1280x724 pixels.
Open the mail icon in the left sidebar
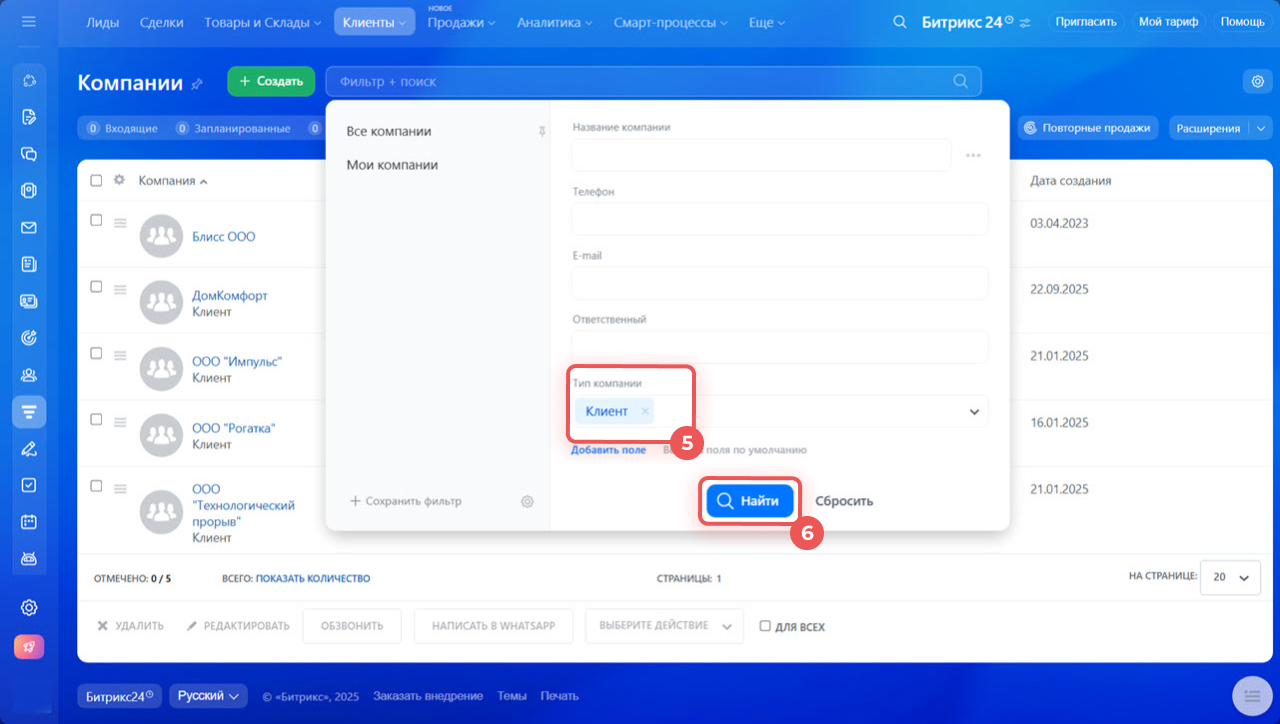pos(29,228)
